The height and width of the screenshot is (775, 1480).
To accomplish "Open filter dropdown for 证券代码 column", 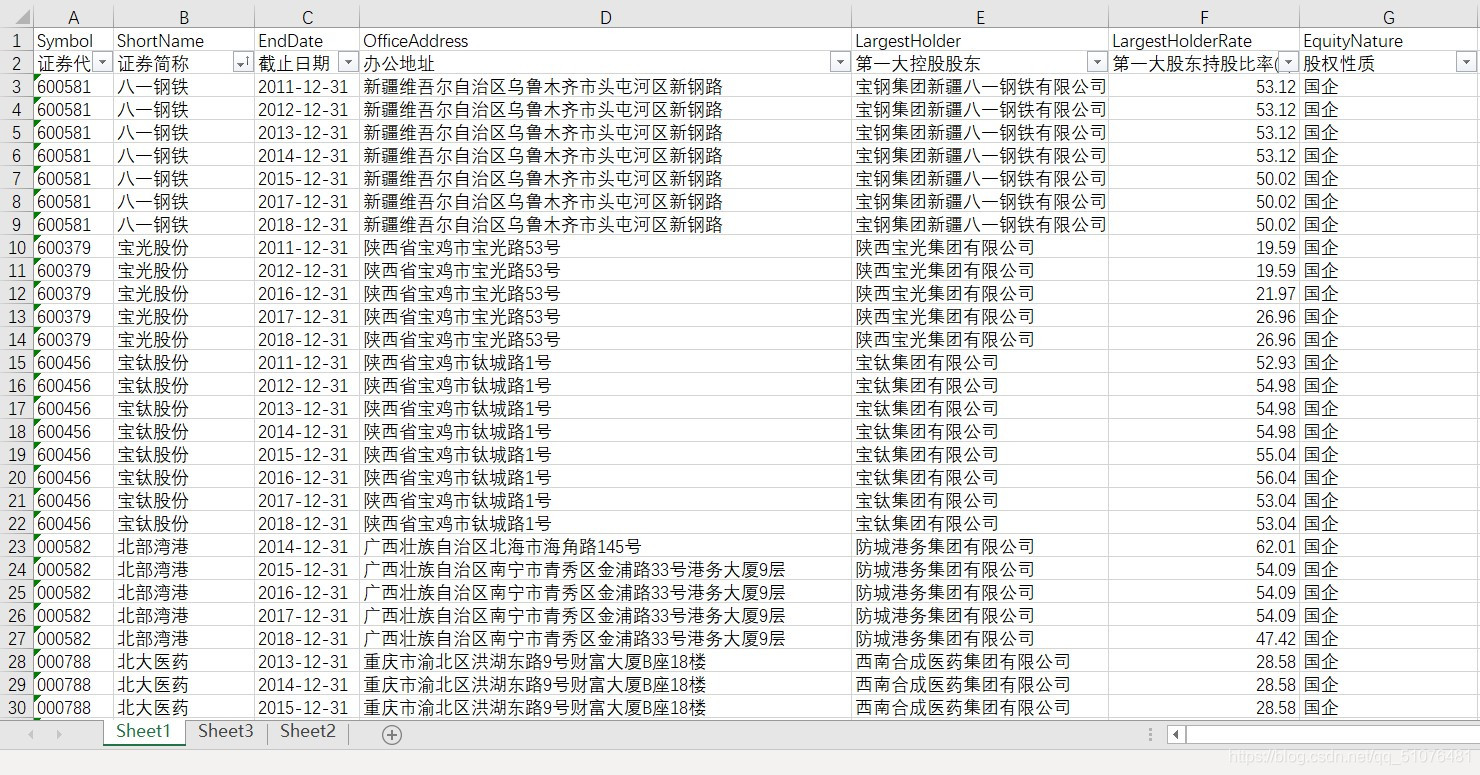I will (103, 63).
